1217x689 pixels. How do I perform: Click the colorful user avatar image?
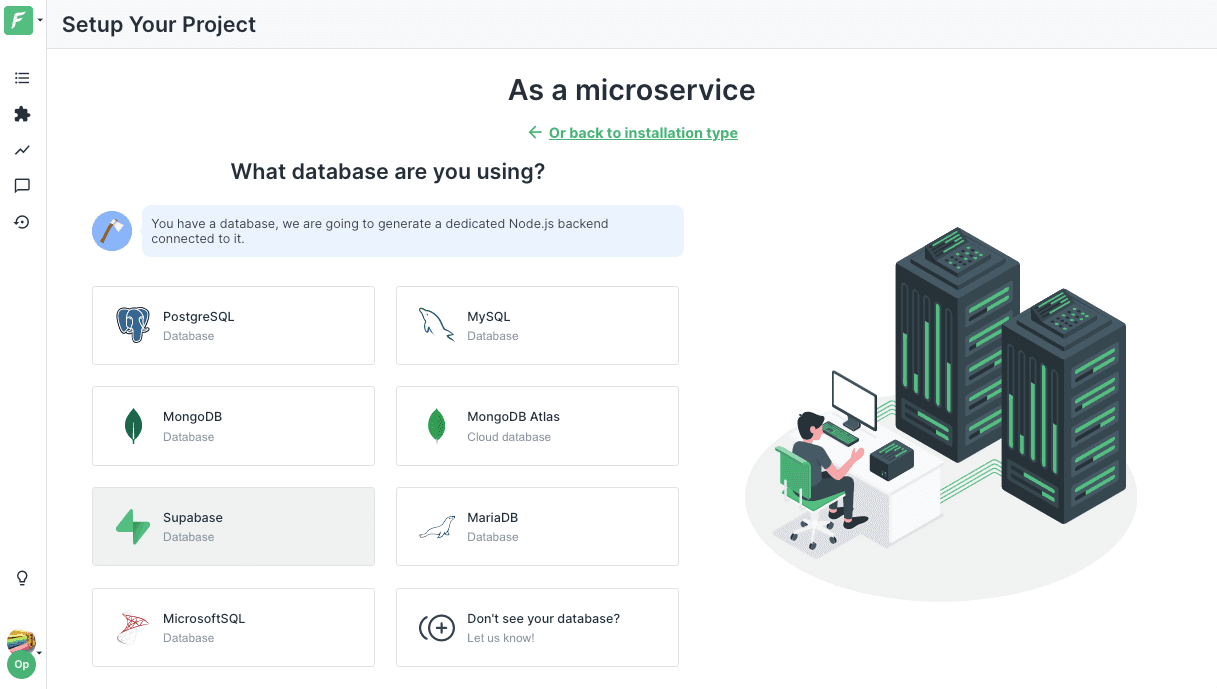(21, 642)
